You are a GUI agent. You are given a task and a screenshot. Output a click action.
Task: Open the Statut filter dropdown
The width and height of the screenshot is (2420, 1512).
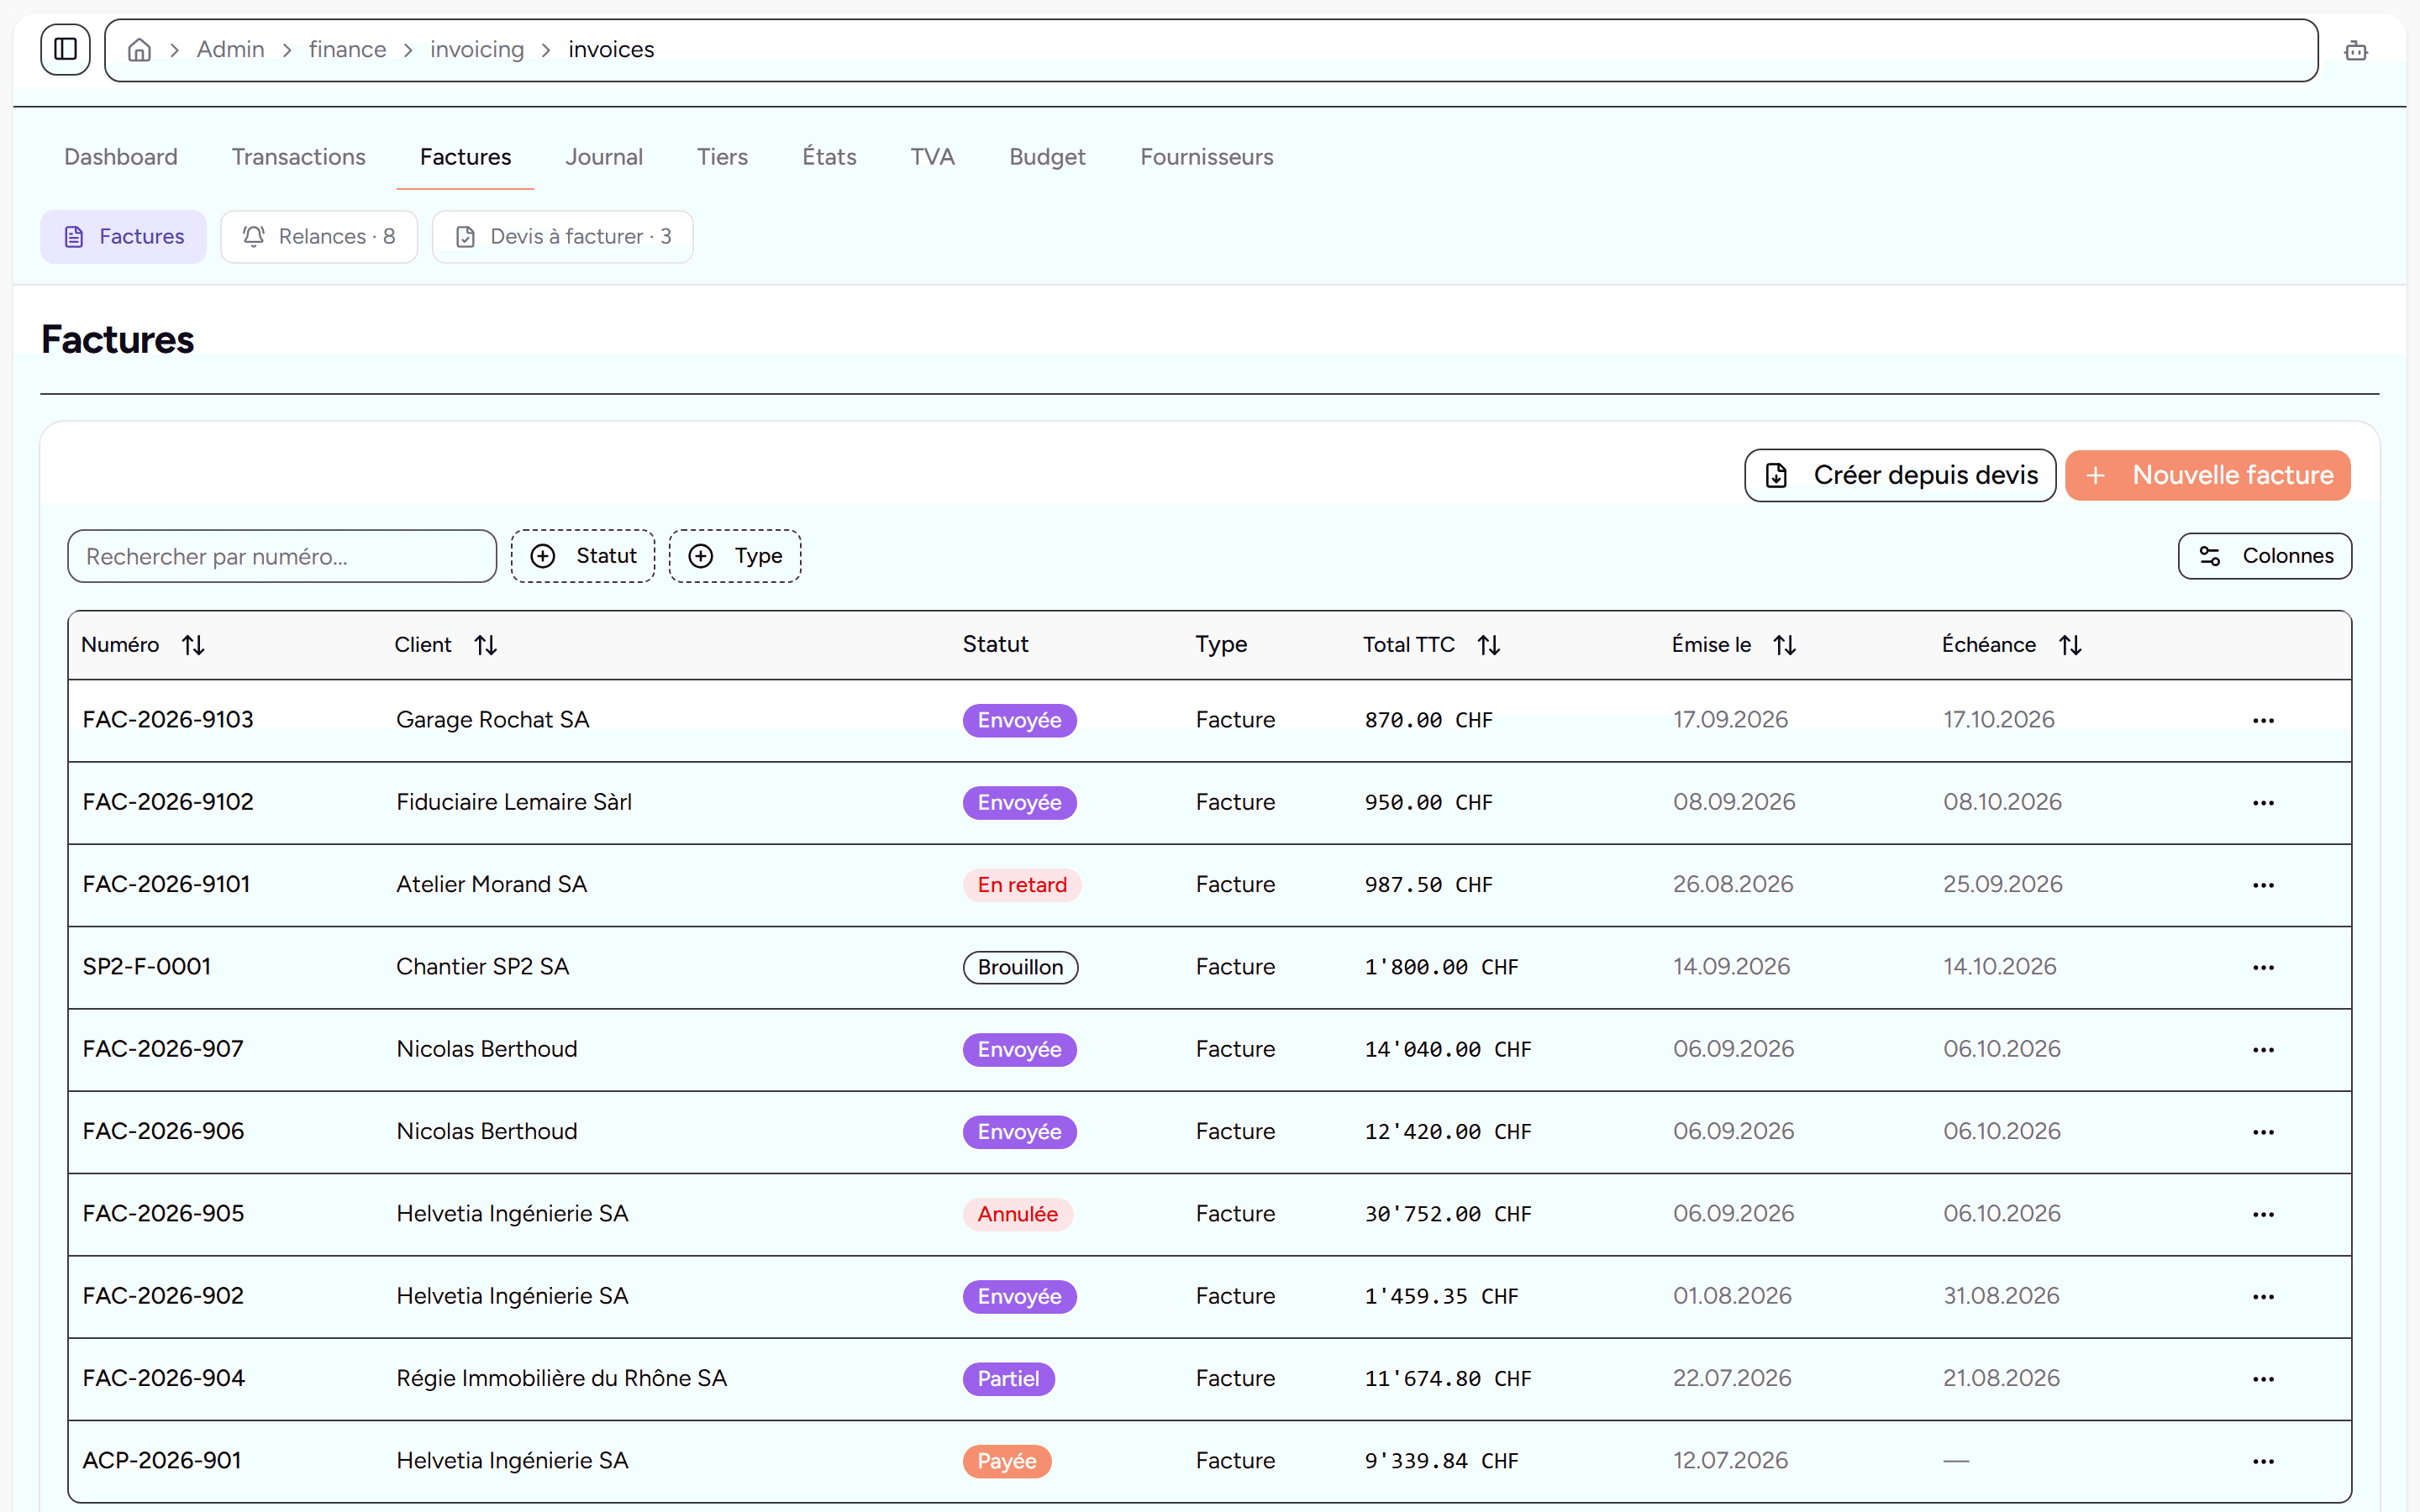point(583,556)
